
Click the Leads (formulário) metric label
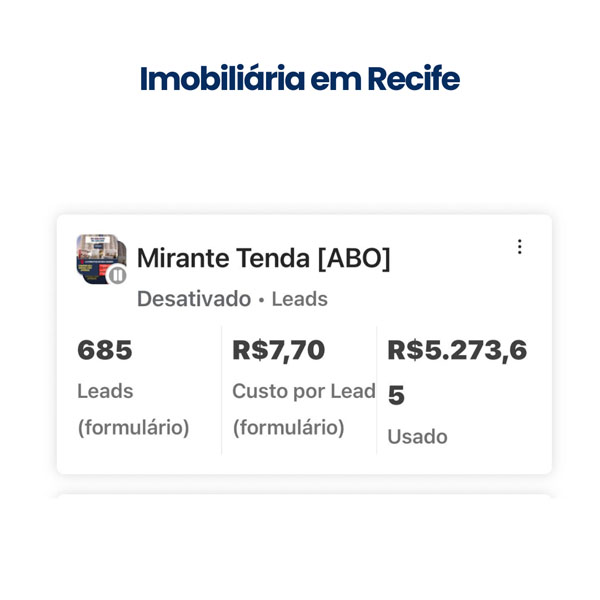coord(105,391)
